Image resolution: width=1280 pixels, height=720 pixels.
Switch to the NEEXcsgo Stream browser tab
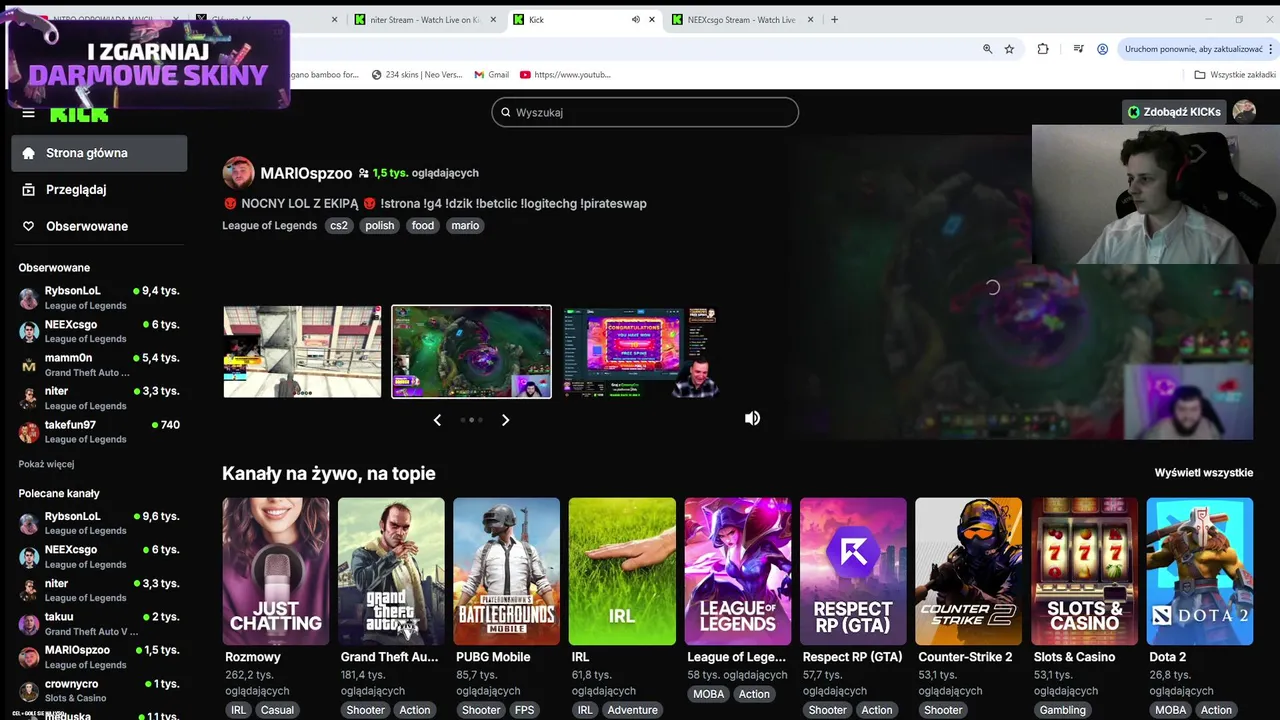point(742,19)
